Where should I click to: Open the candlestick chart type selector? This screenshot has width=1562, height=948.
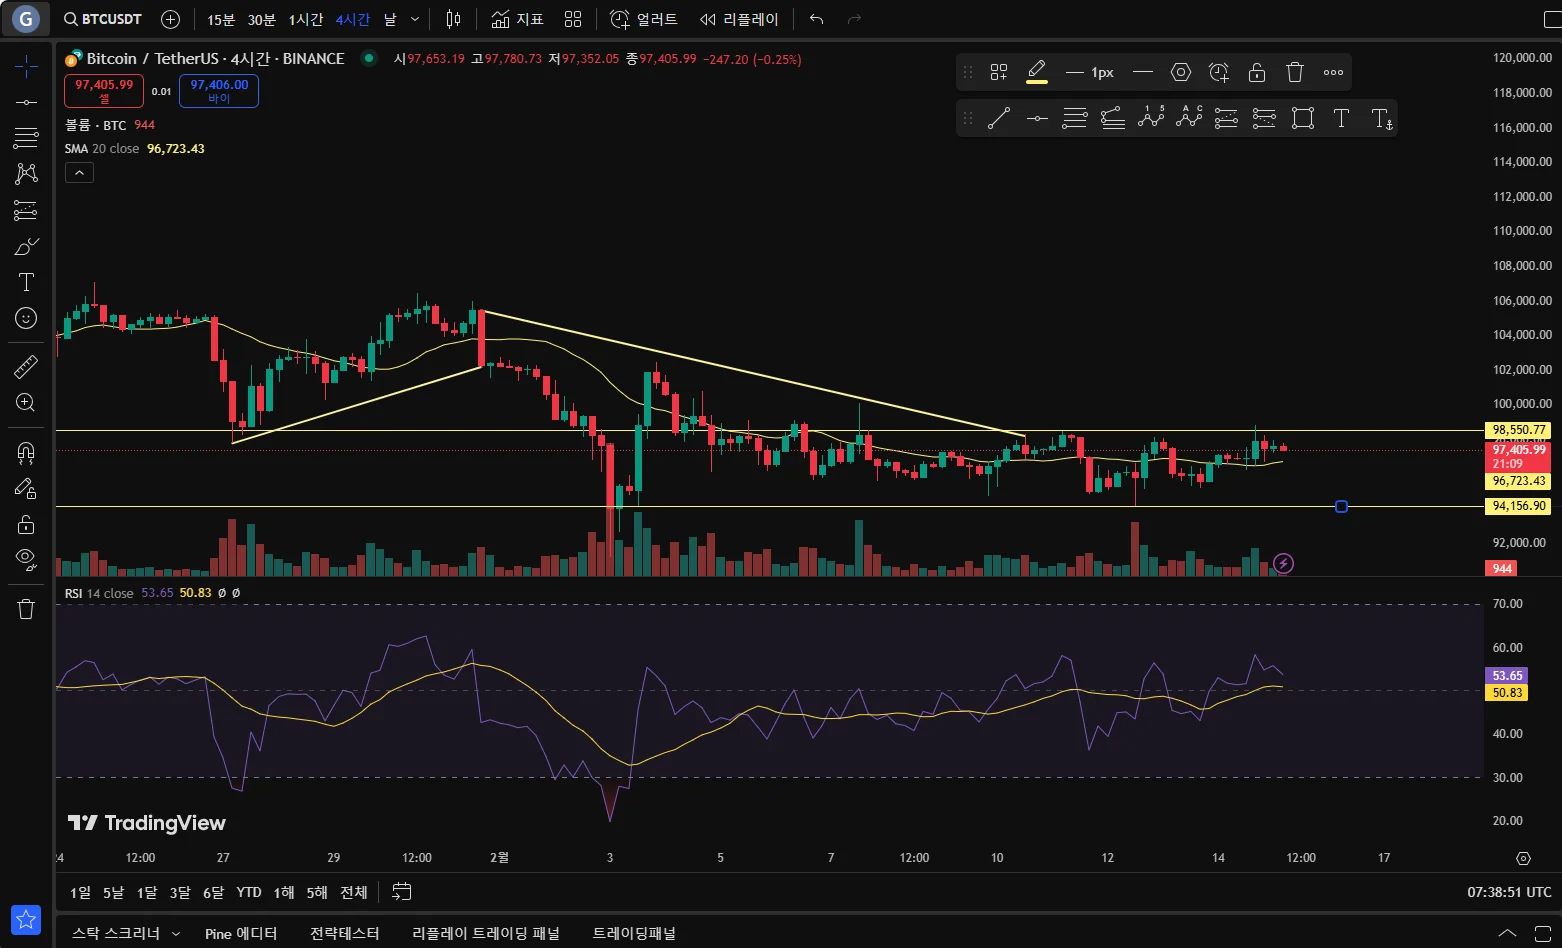(x=454, y=19)
